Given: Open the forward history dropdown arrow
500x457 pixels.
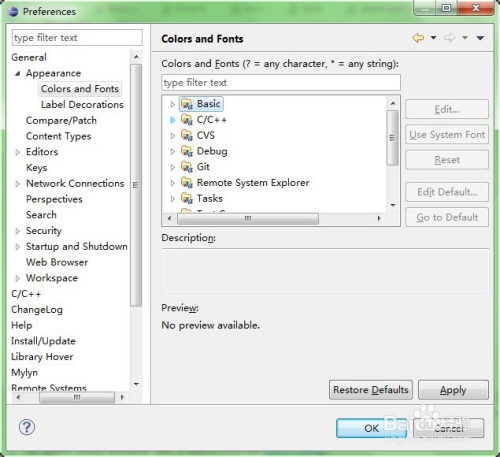Looking at the screenshot, I should 465,38.
